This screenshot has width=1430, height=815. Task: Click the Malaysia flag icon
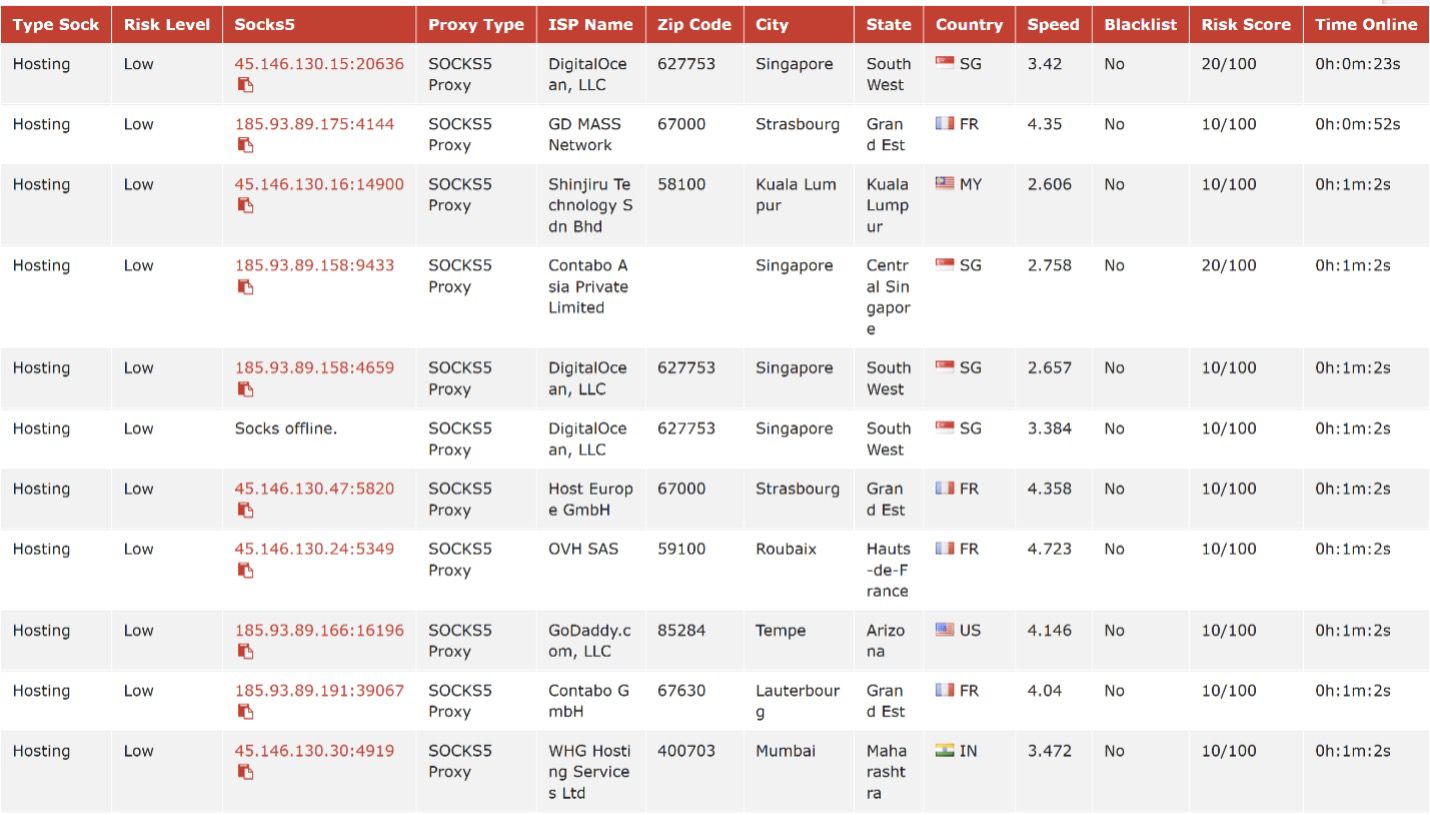point(944,184)
